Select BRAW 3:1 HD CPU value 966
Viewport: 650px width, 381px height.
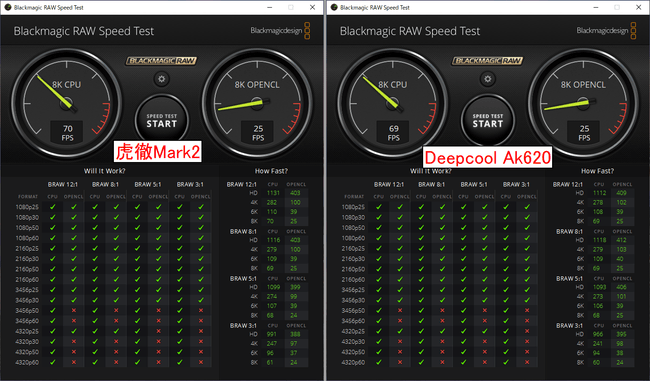598,334
